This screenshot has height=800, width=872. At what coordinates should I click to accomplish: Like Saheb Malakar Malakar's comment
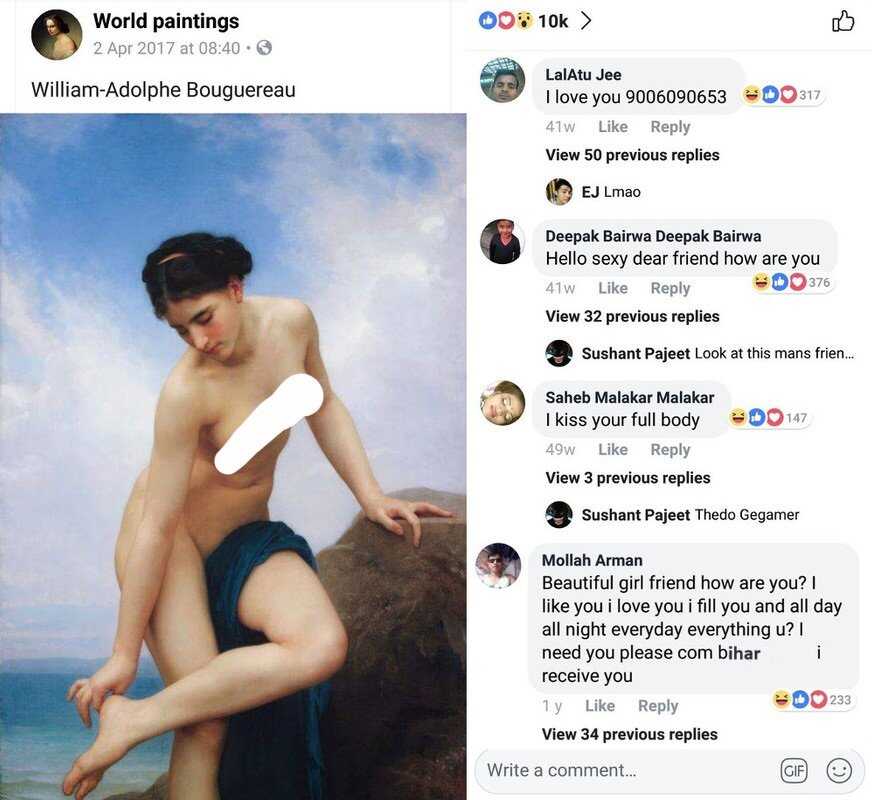613,449
